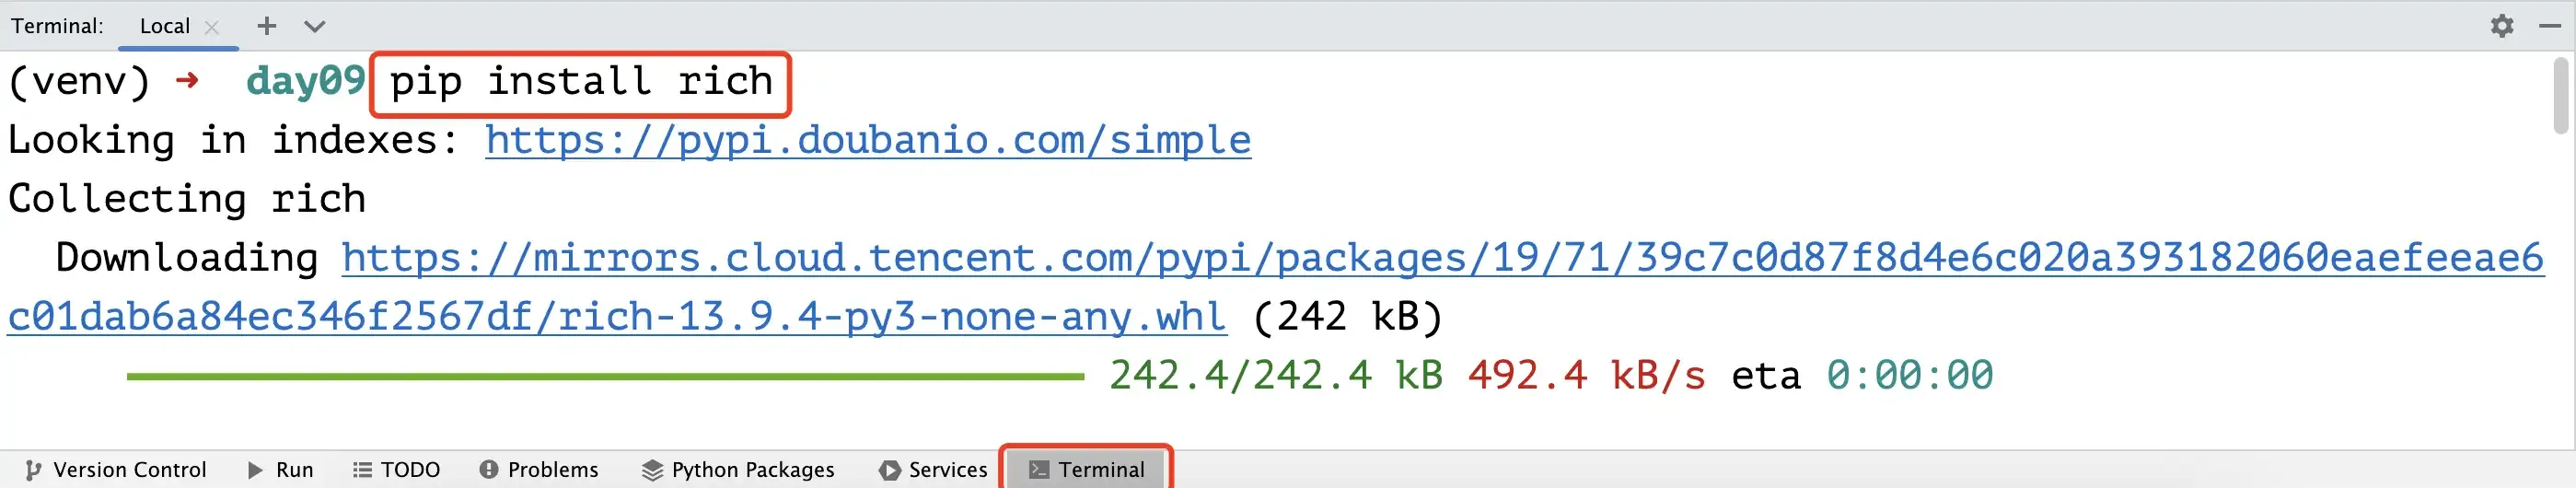
Task: Open the Problems tool window
Action: (x=539, y=470)
